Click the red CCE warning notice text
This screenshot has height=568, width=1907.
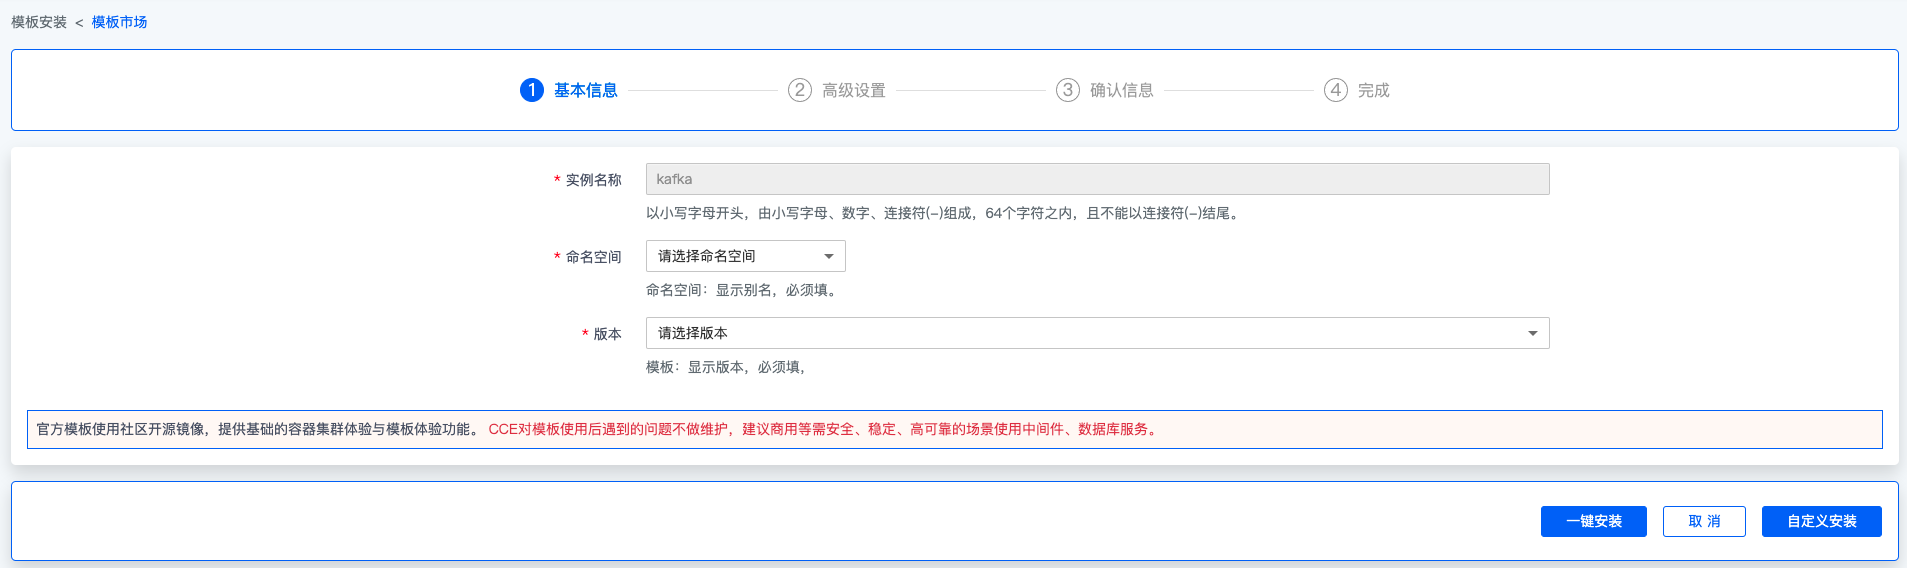coord(825,429)
